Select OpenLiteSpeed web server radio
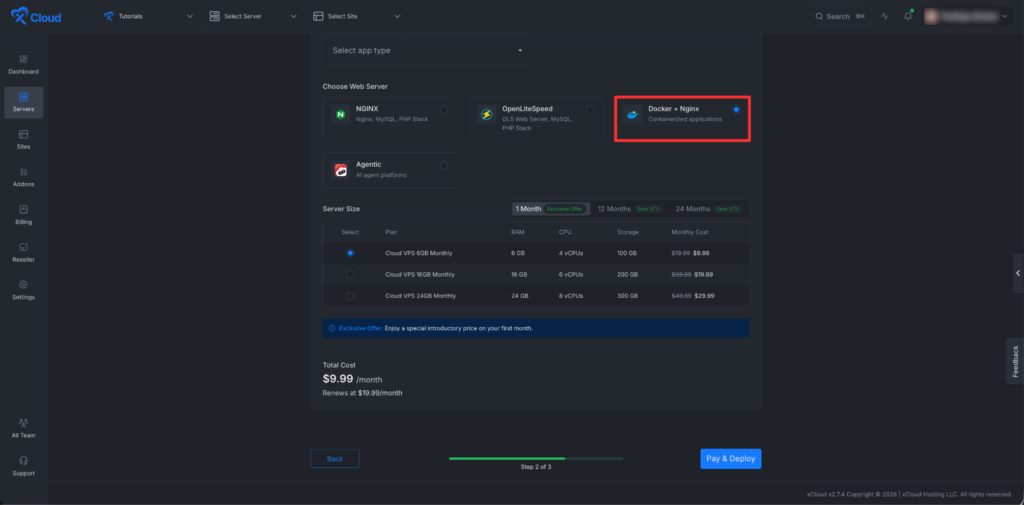Viewport: 1024px width, 505px height. coord(590,110)
